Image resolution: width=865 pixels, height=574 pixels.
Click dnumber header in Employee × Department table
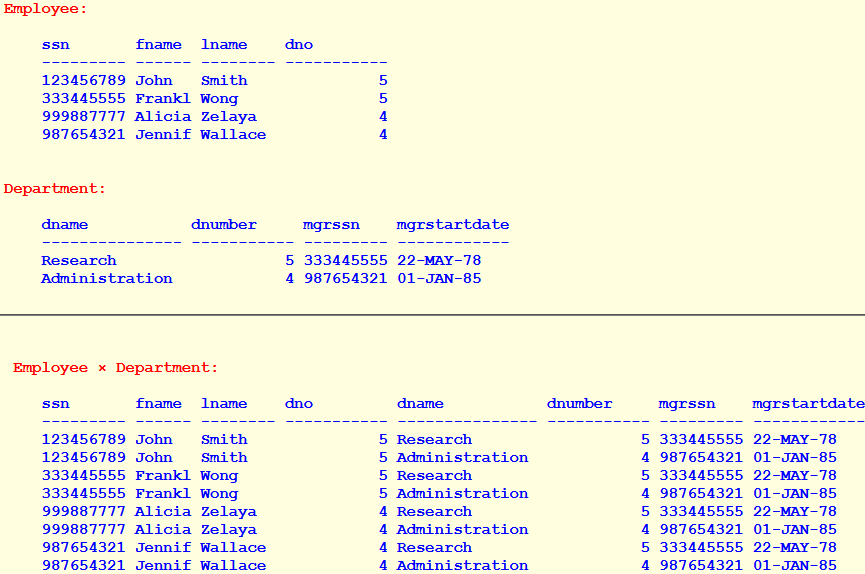pyautogui.click(x=579, y=404)
